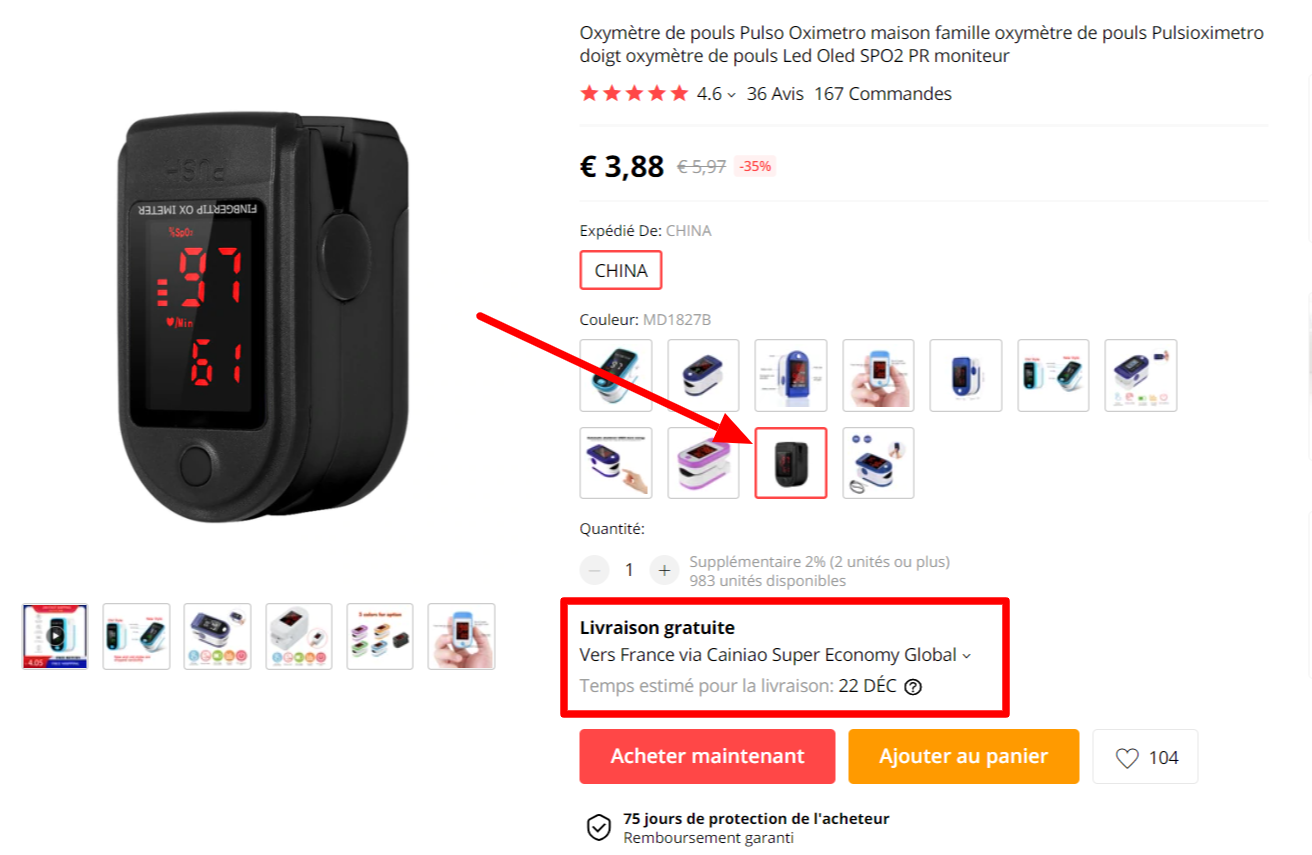Click the 167 Commandes orders text
Screen dimensions: 1312x855
(x=883, y=94)
